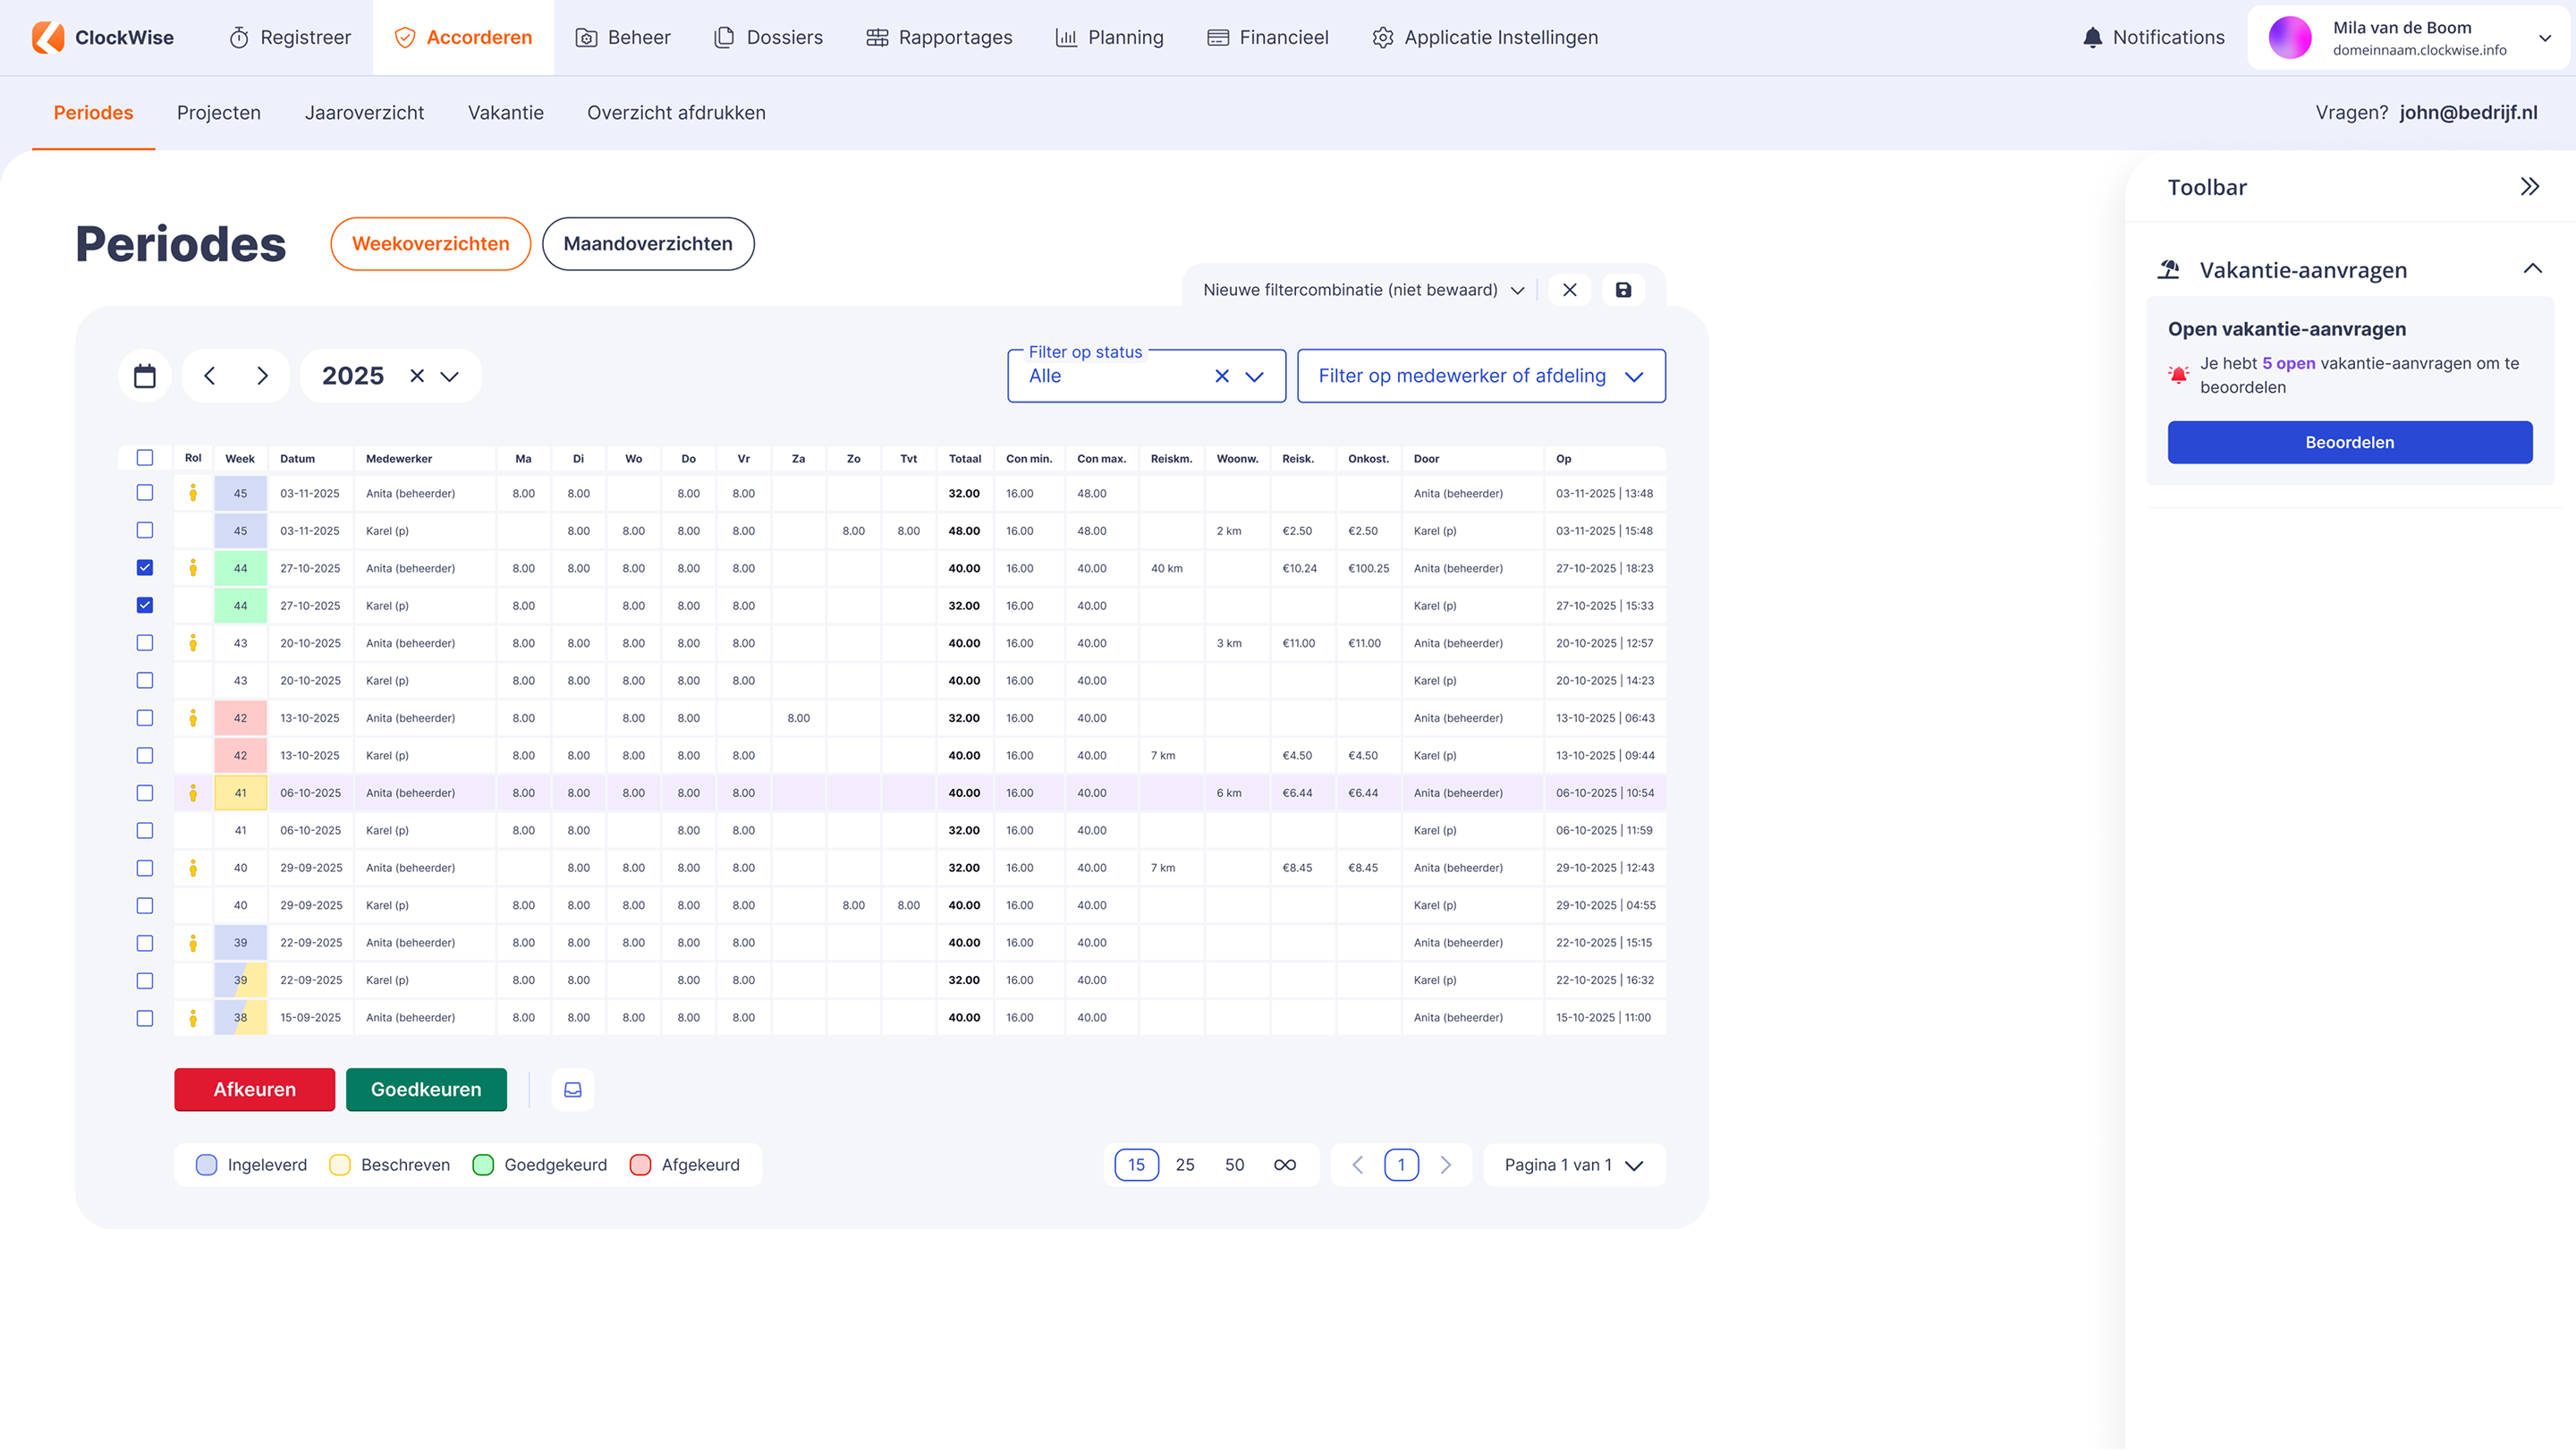Expand the Pagina 1 van 1 dropdown

tap(1574, 1165)
